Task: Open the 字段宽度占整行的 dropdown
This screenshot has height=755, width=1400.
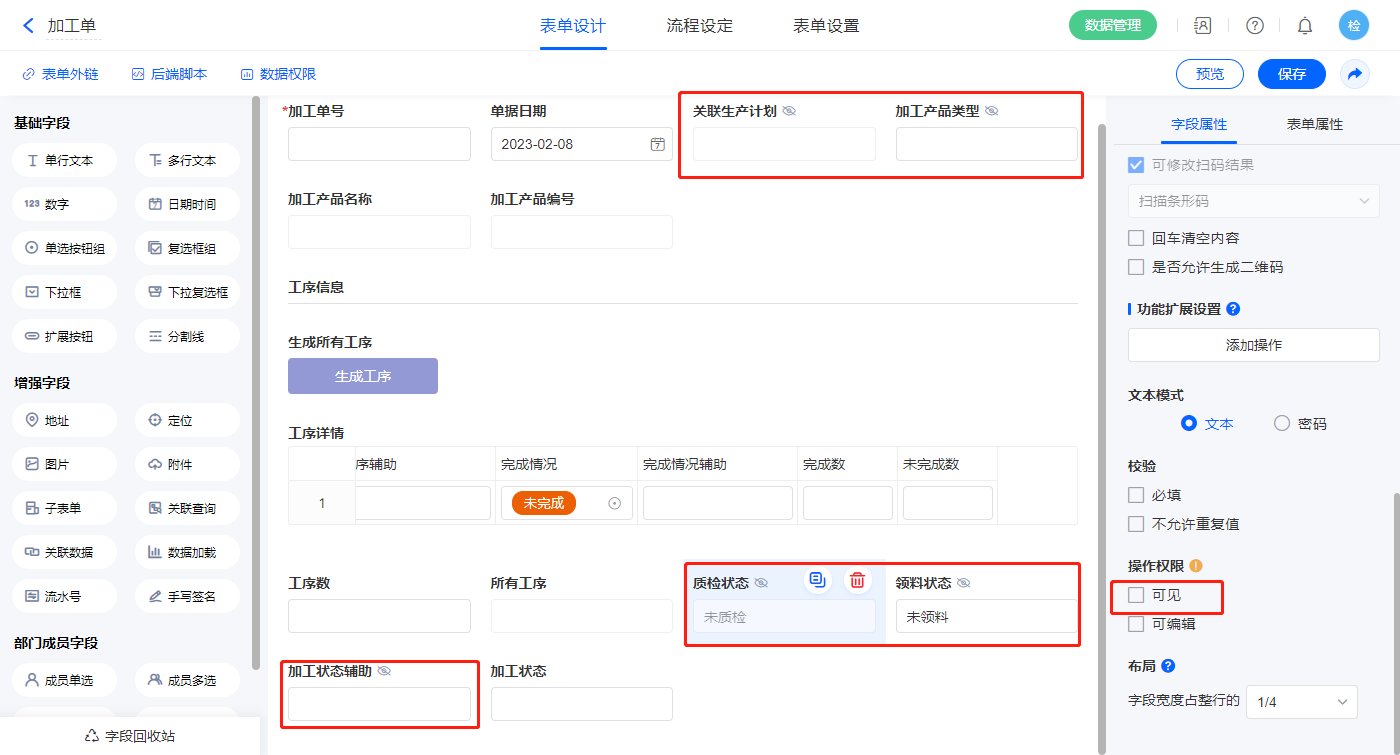Action: [x=1301, y=702]
